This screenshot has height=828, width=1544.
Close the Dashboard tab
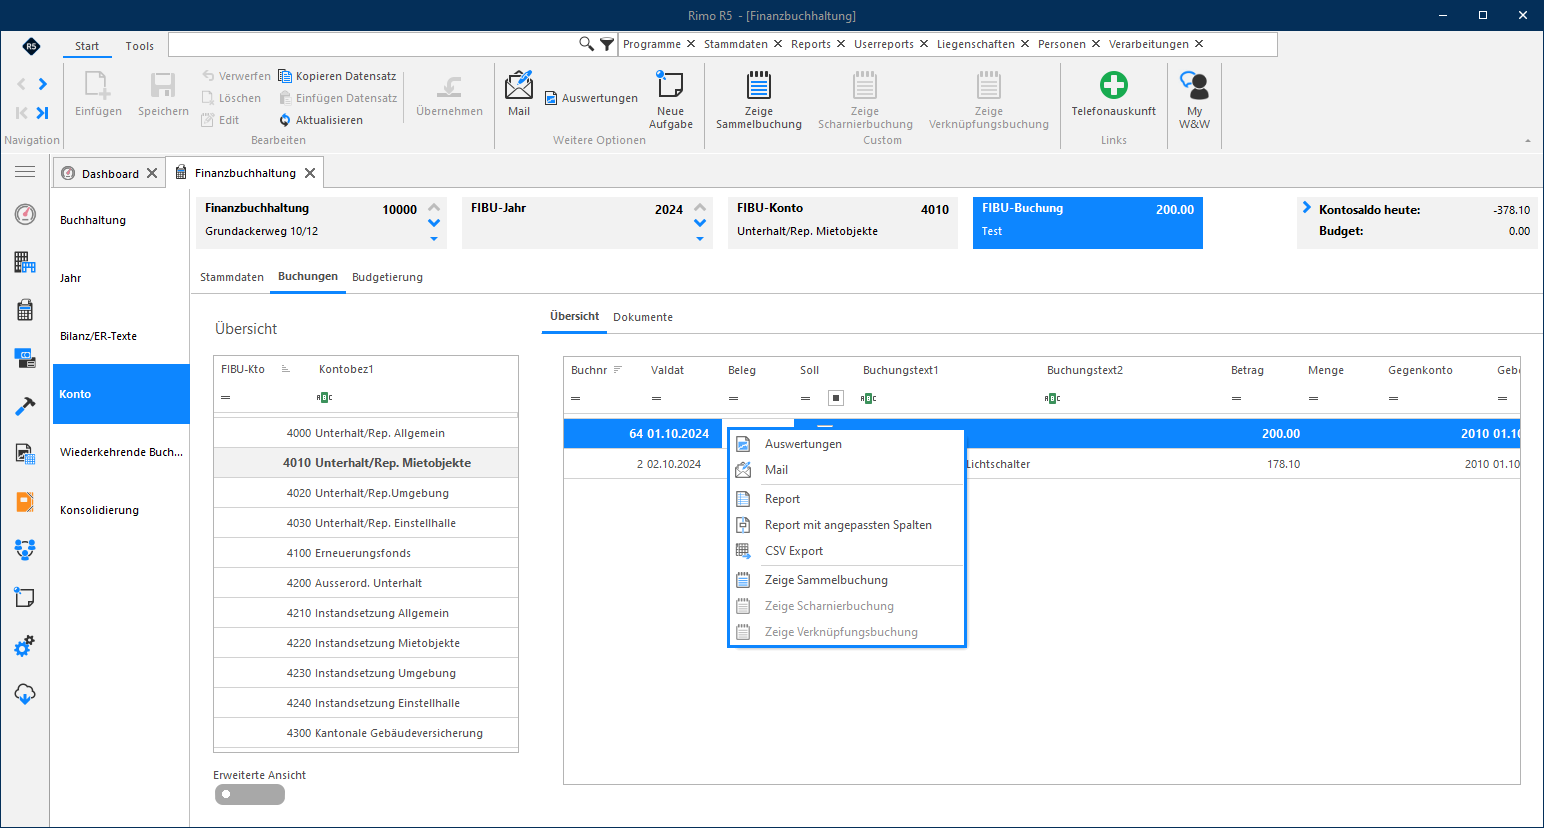pyautogui.click(x=152, y=173)
